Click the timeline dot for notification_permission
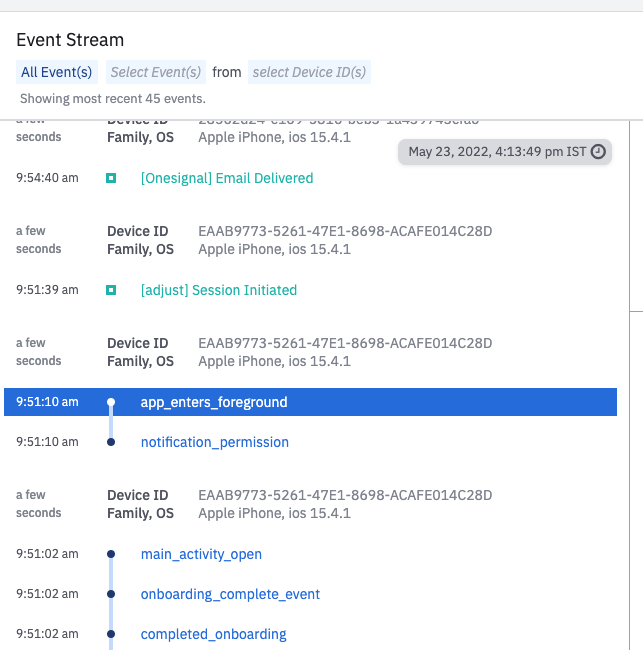643x650 pixels. (x=111, y=442)
